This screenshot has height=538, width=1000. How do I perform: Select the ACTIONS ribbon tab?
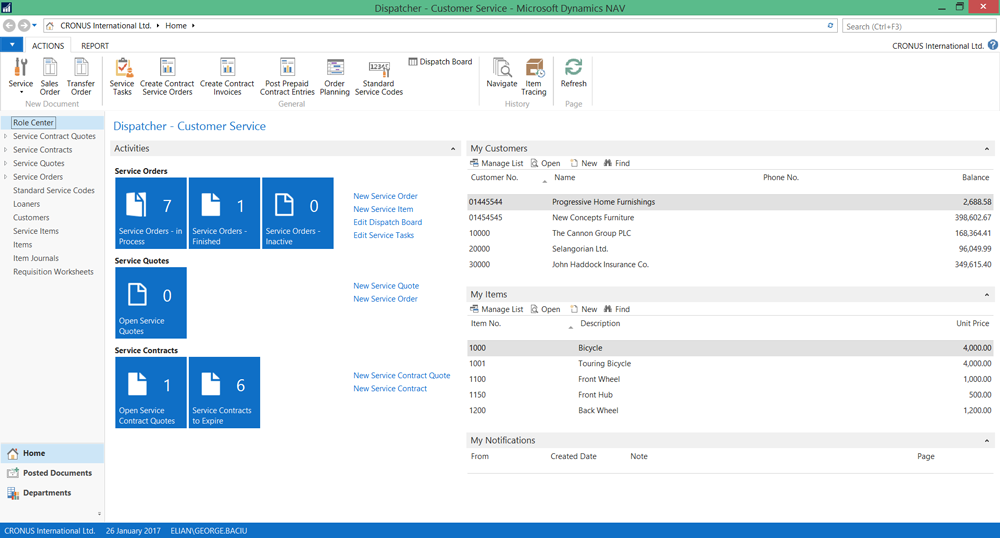coord(48,46)
